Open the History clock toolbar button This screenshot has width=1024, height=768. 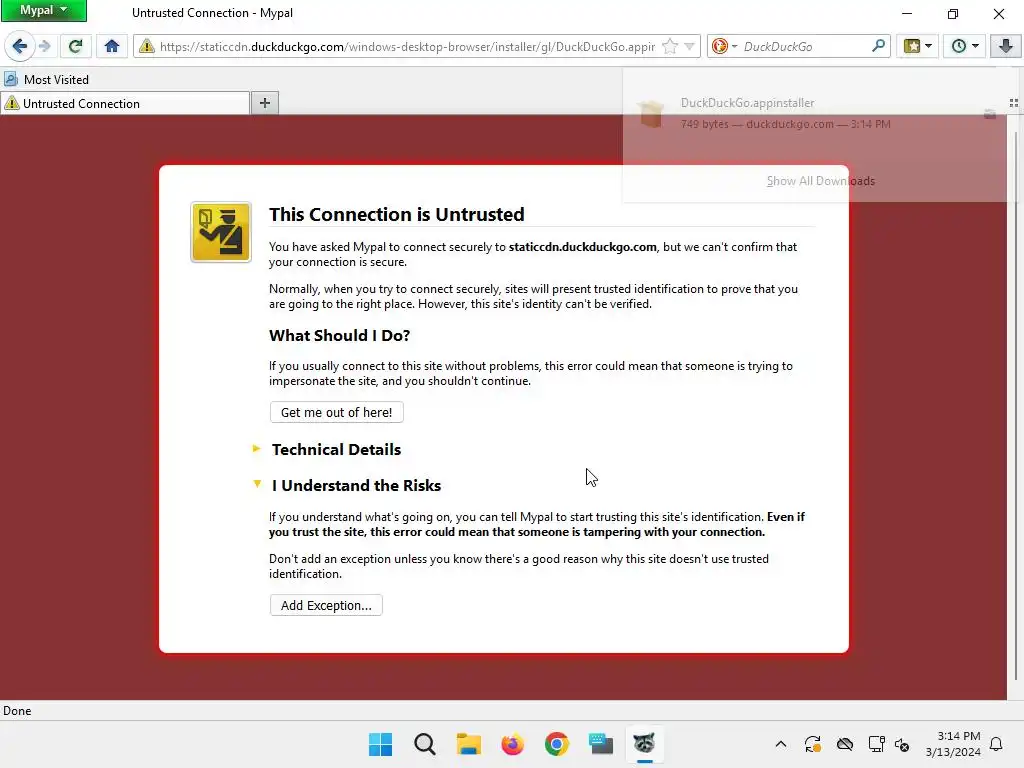tap(965, 46)
